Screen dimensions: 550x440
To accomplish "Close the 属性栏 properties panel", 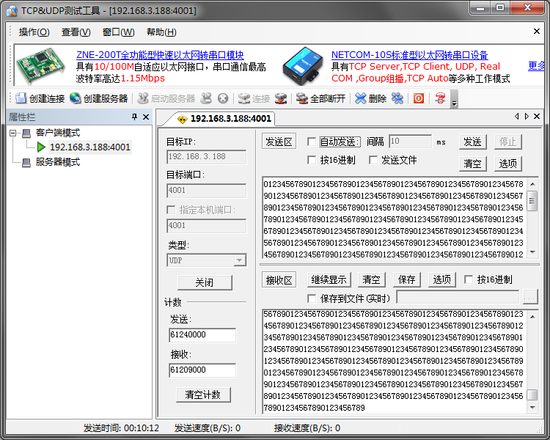I will tap(146, 117).
